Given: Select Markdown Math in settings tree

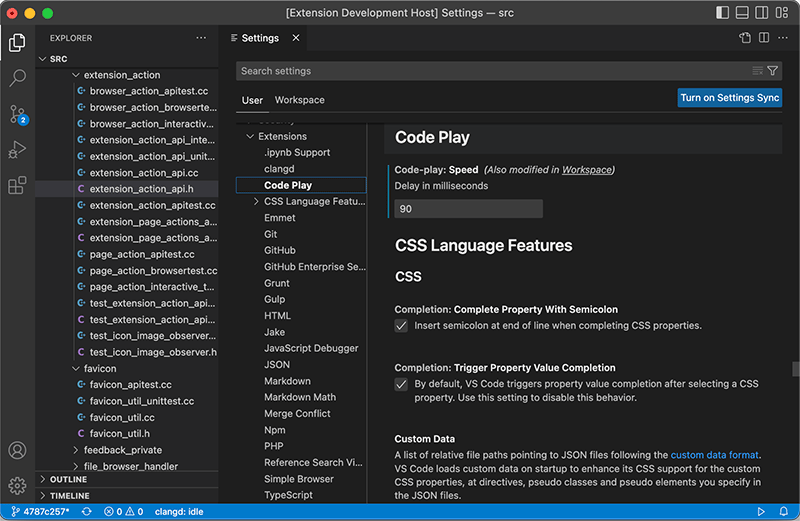Looking at the screenshot, I should click(x=300, y=398).
